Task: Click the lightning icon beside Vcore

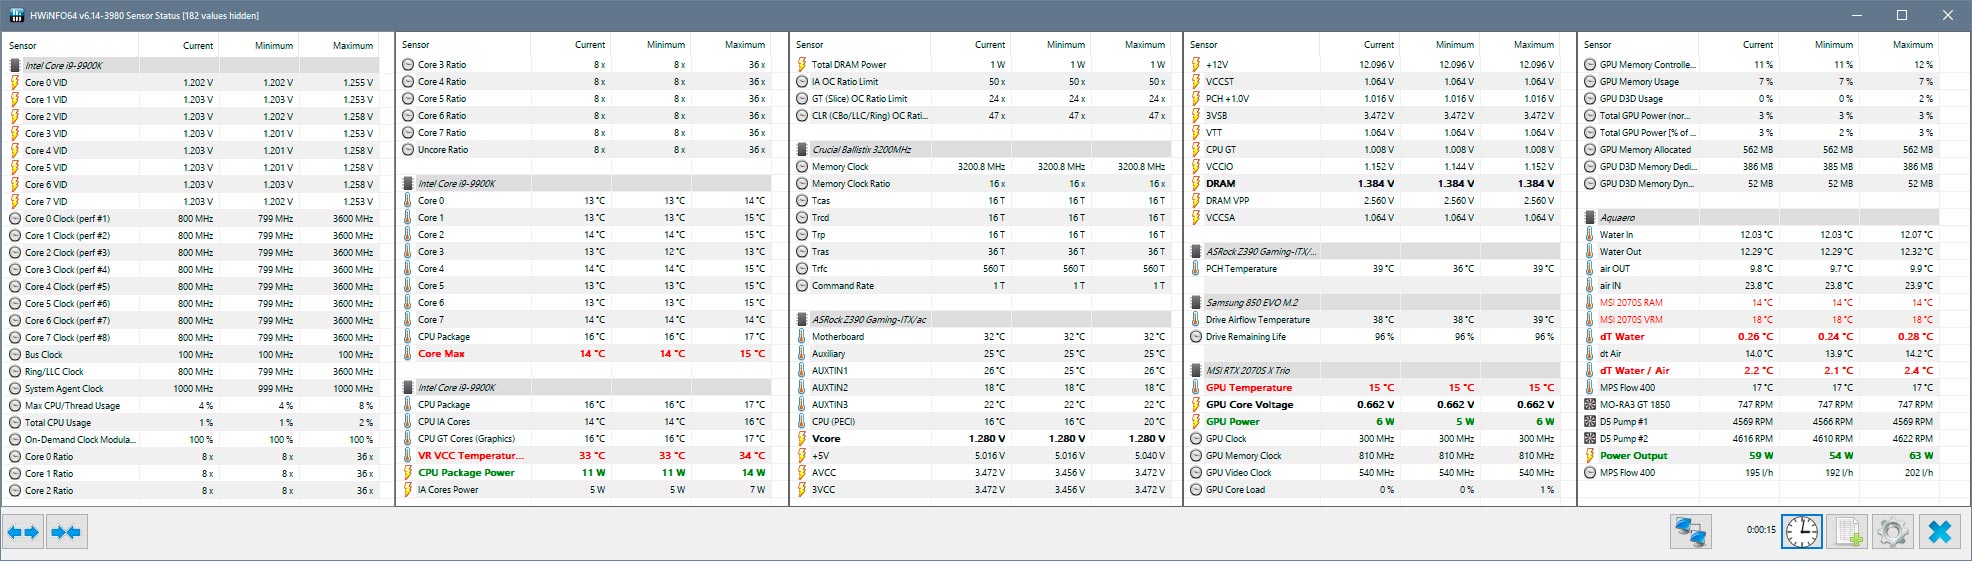Action: pos(802,438)
